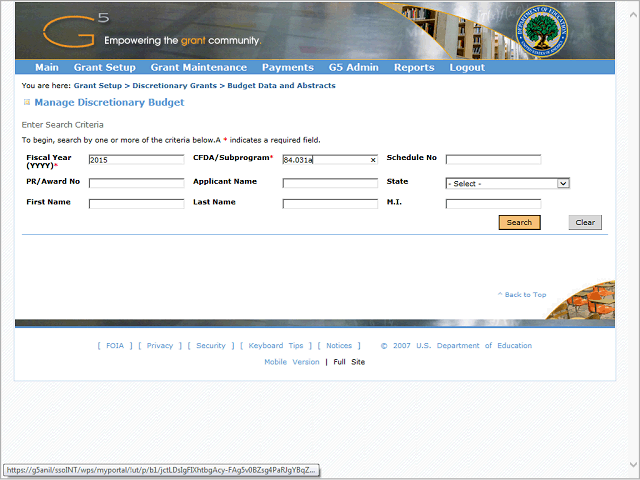The width and height of the screenshot is (640, 480).
Task: Click the icon beside Manage Discretionary Budget
Action: 27,102
